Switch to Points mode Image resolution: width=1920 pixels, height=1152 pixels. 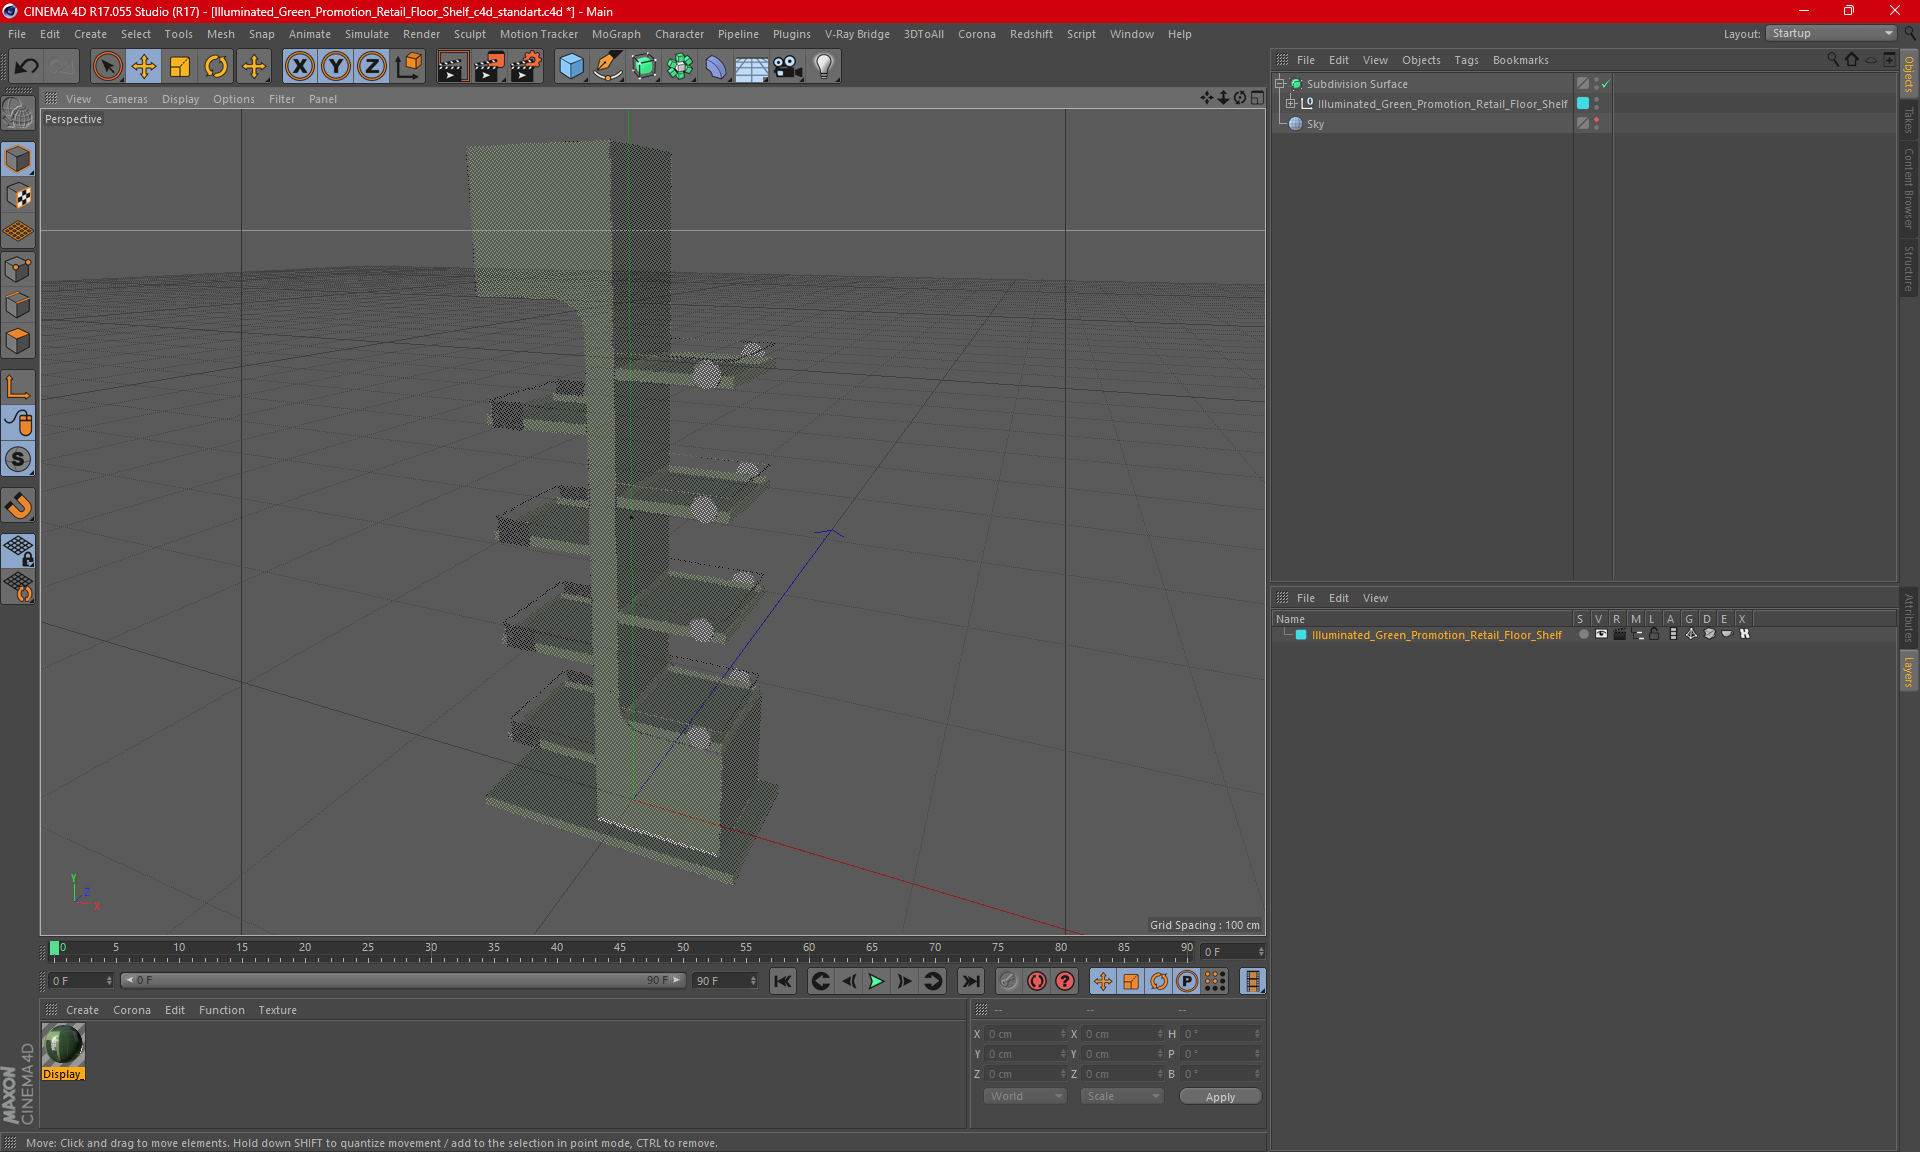pyautogui.click(x=18, y=269)
